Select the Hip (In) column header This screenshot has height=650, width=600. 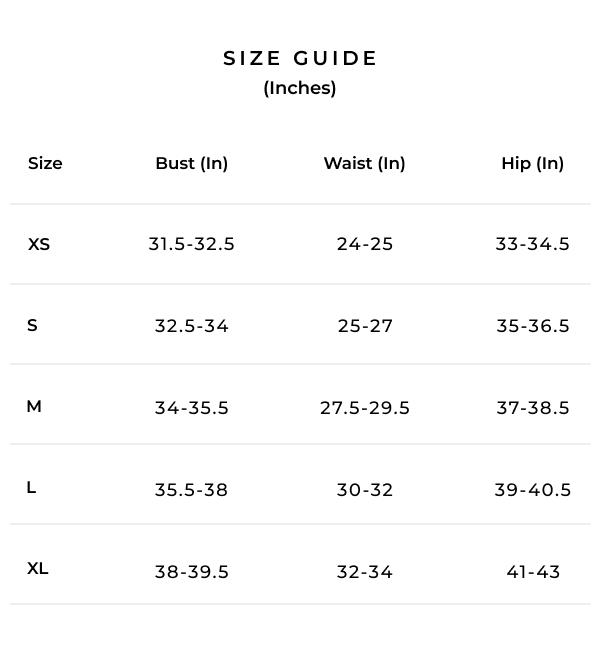(532, 163)
